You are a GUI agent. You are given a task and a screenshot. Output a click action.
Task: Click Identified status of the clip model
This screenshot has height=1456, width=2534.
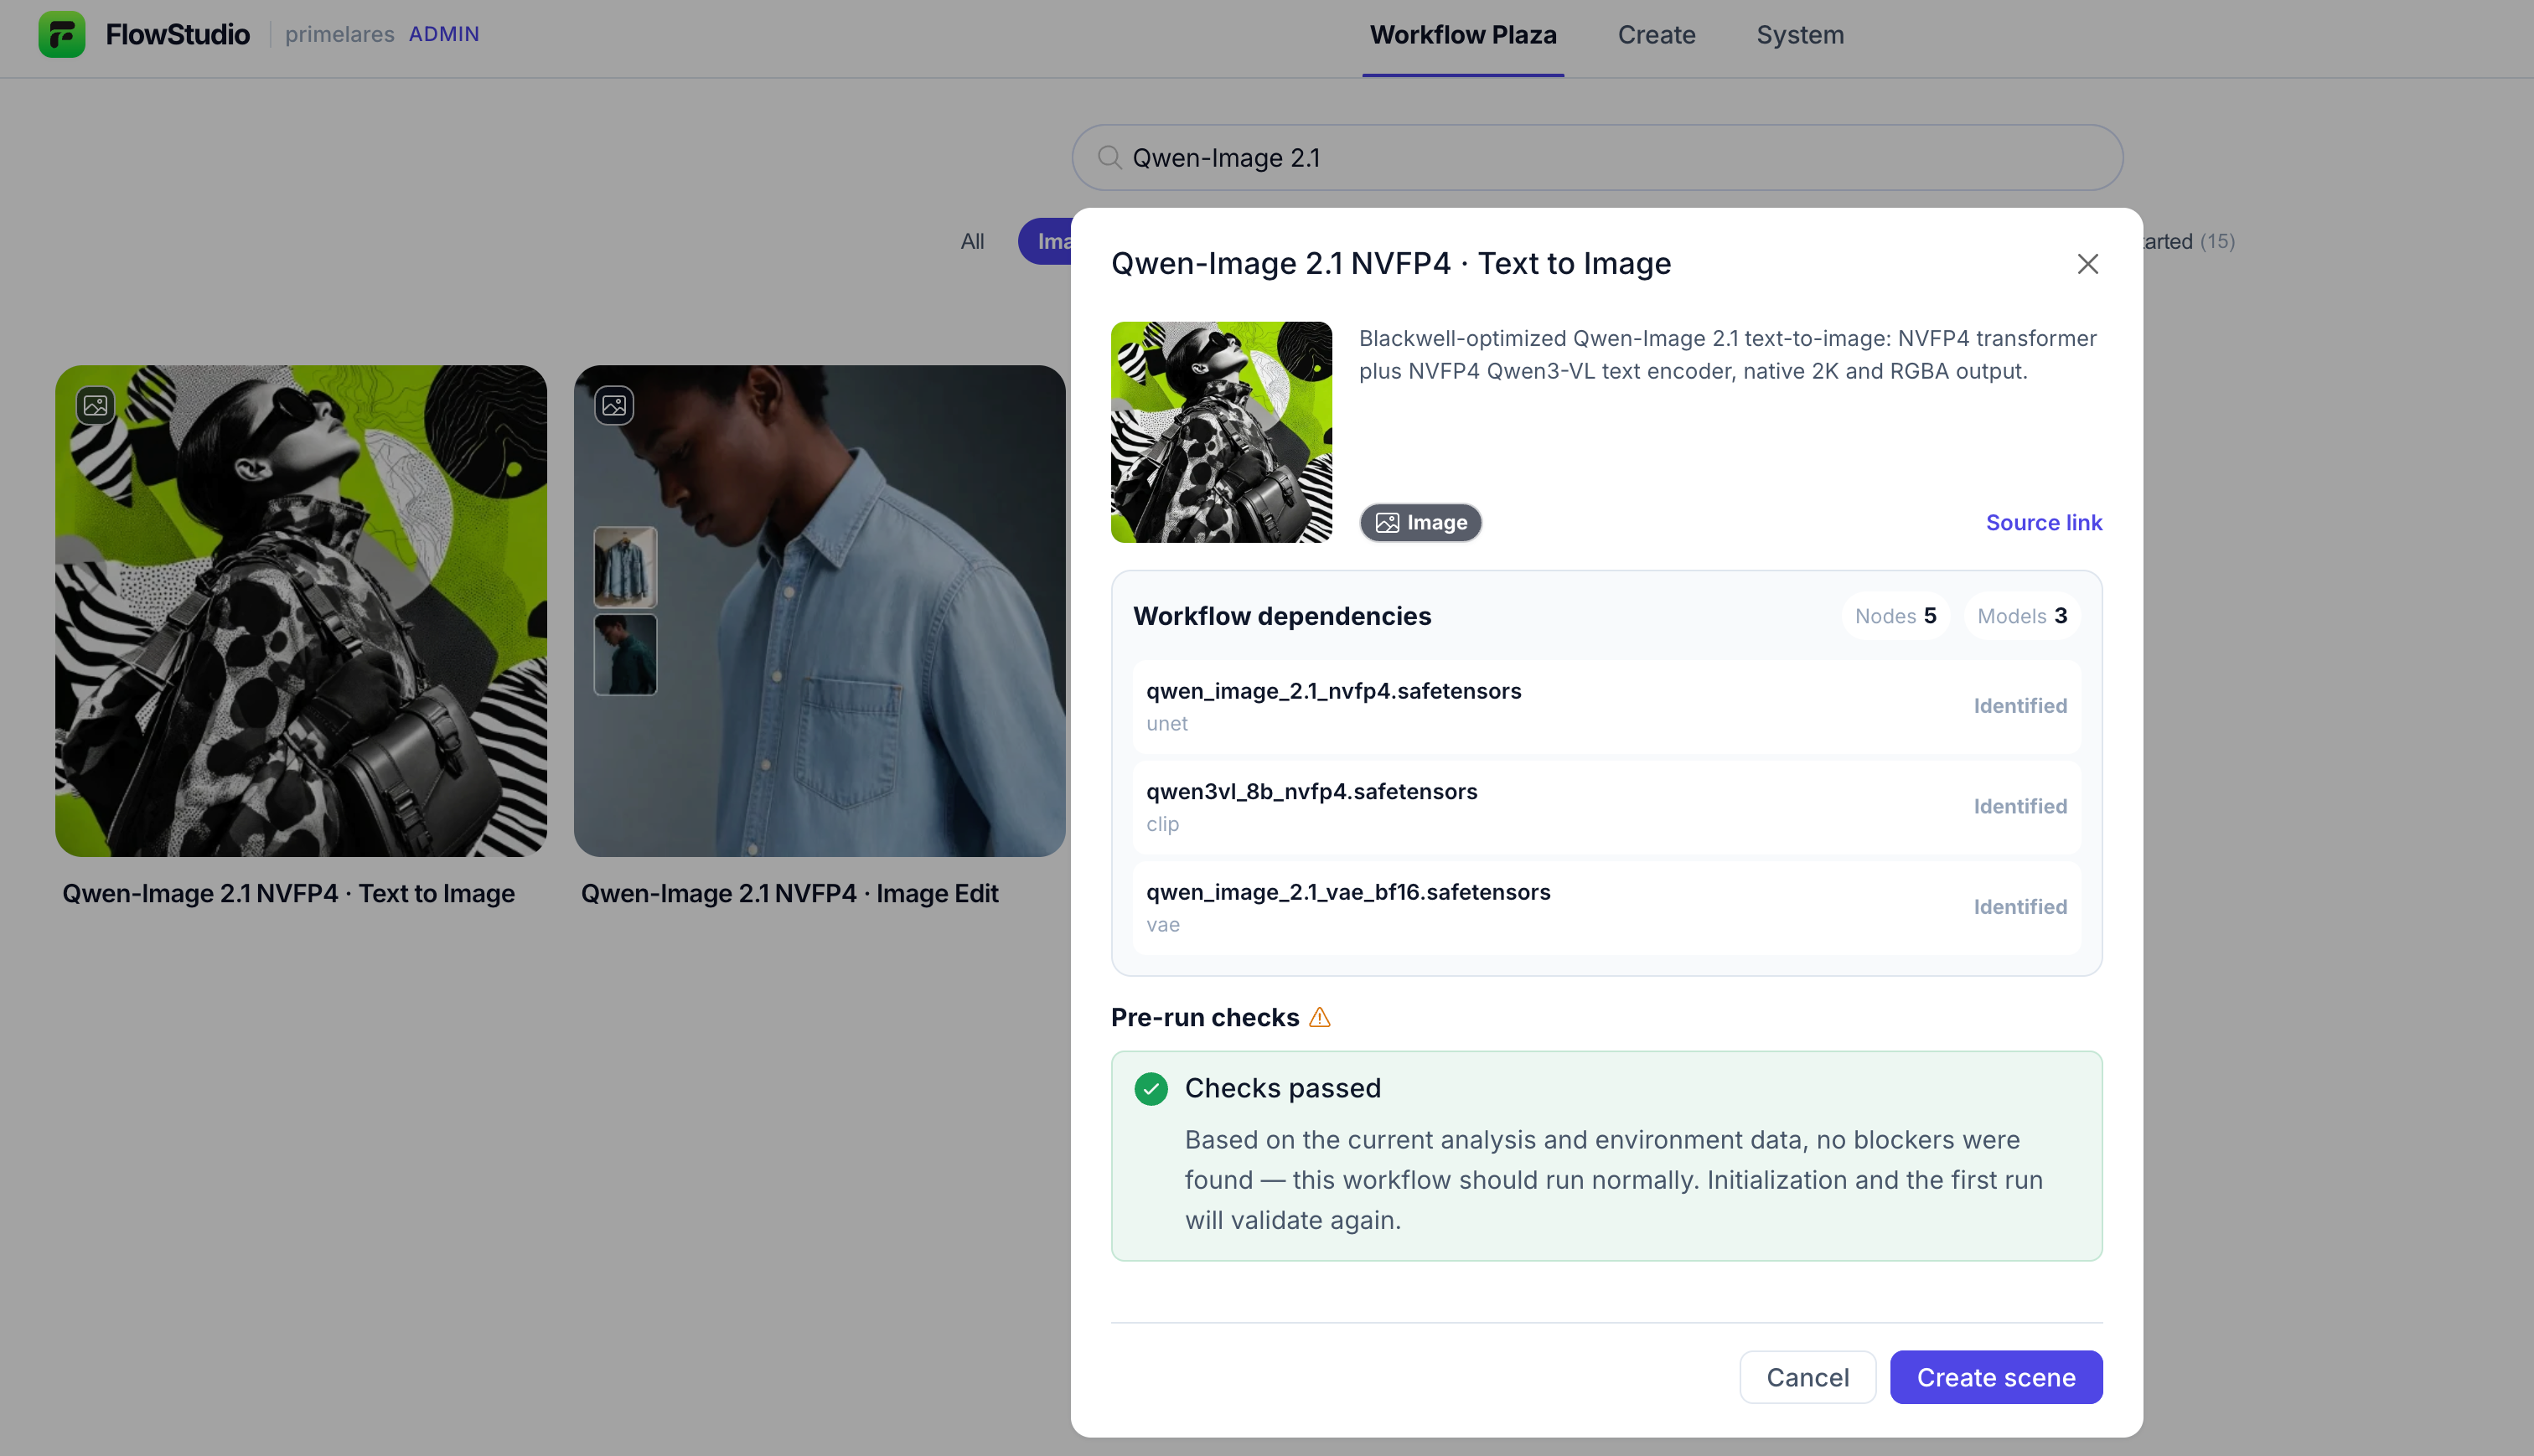pos(2019,806)
